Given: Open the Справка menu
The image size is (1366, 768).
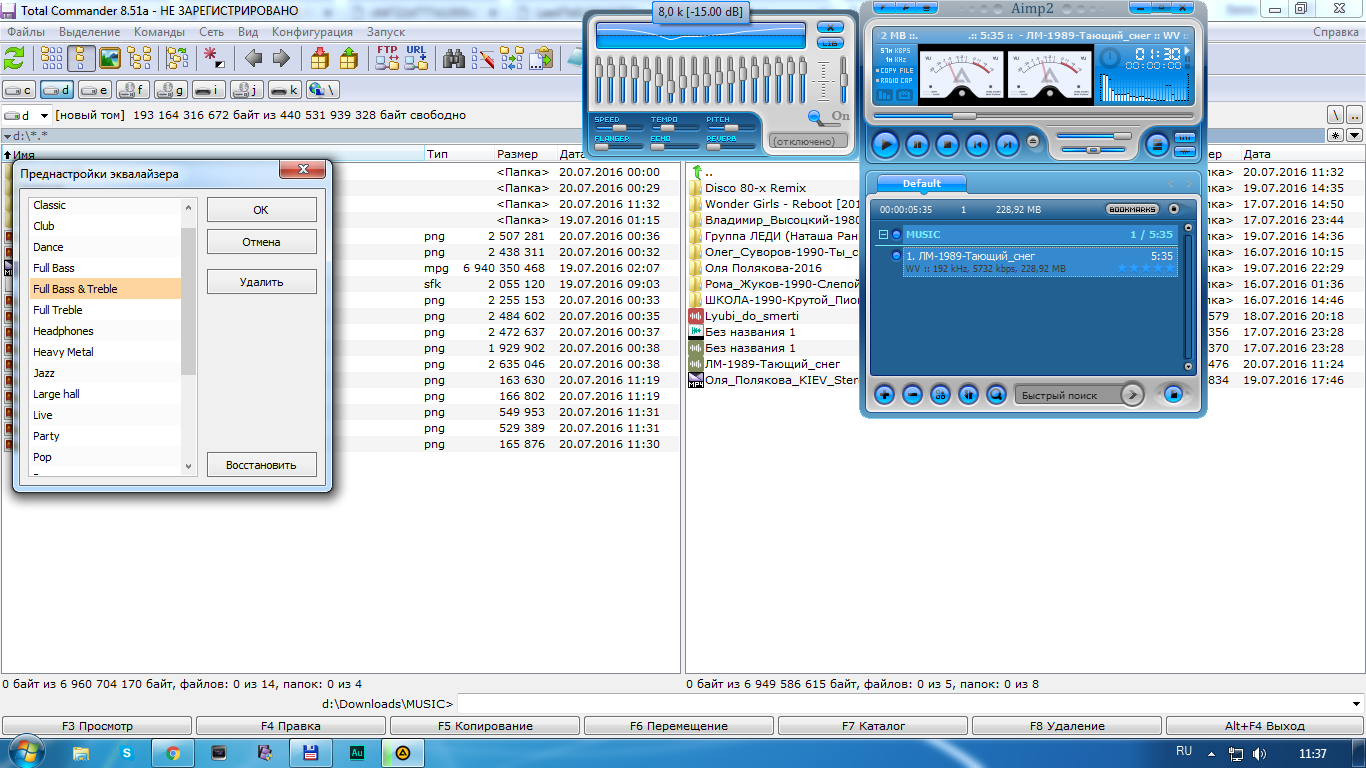Looking at the screenshot, I should 1336,32.
